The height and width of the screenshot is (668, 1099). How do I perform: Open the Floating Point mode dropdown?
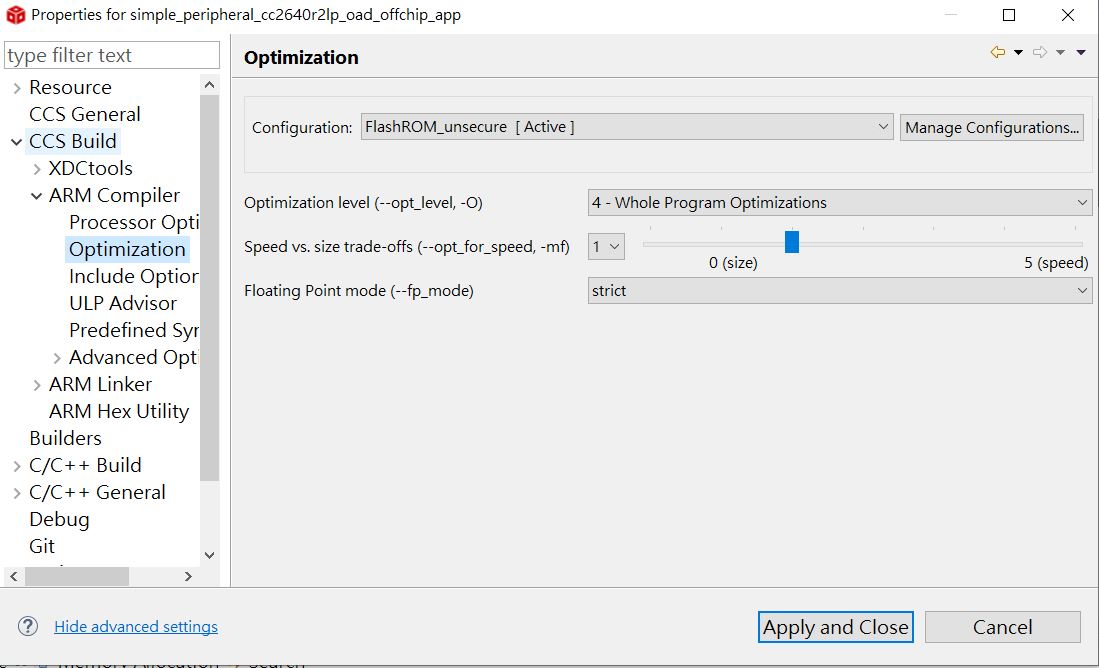840,291
